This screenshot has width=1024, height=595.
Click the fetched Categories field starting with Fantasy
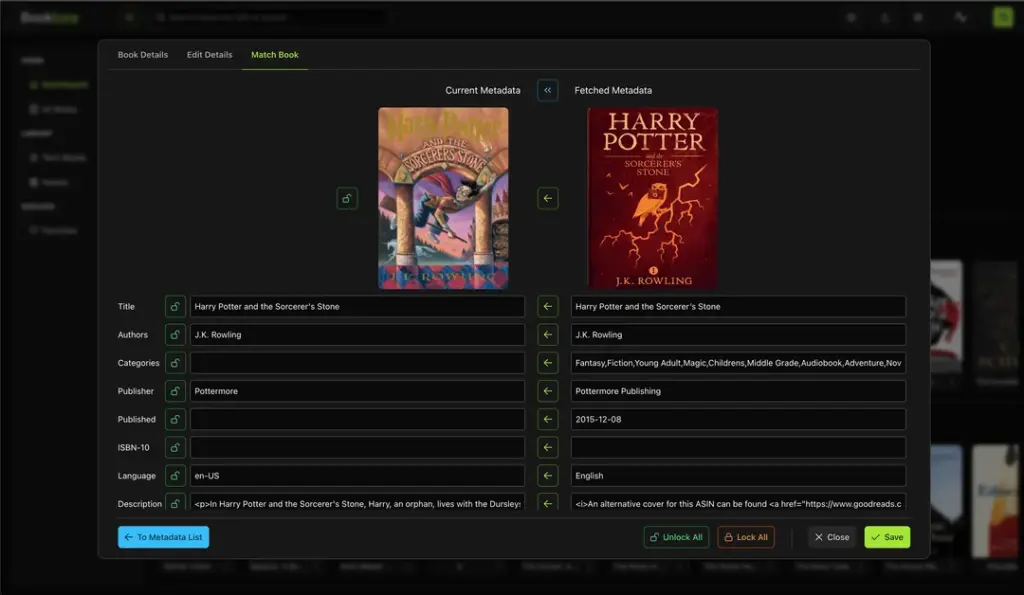[738, 363]
